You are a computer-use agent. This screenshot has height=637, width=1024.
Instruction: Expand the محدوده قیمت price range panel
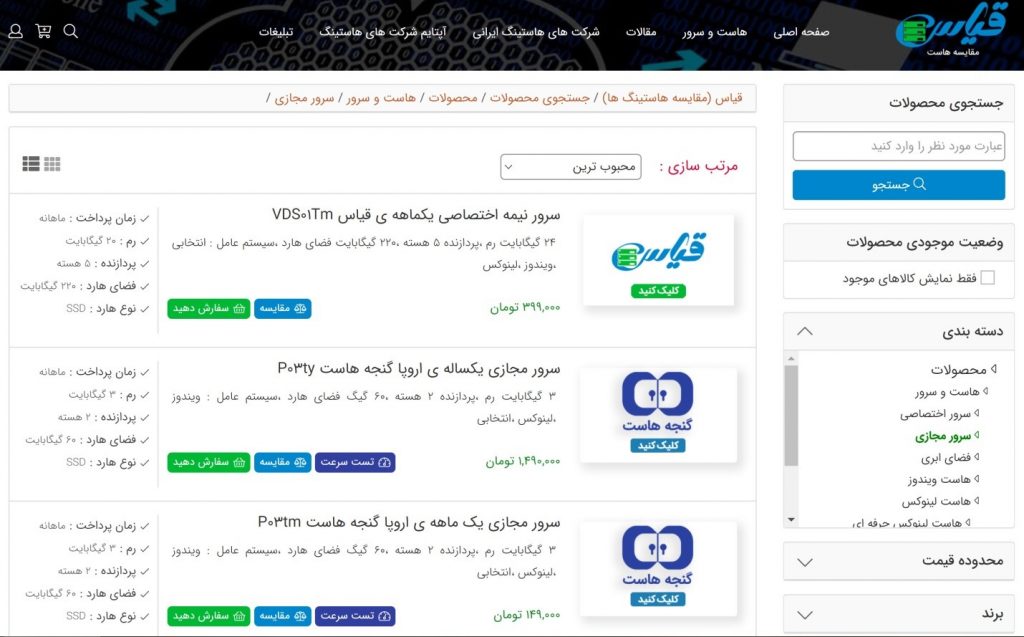coord(805,561)
